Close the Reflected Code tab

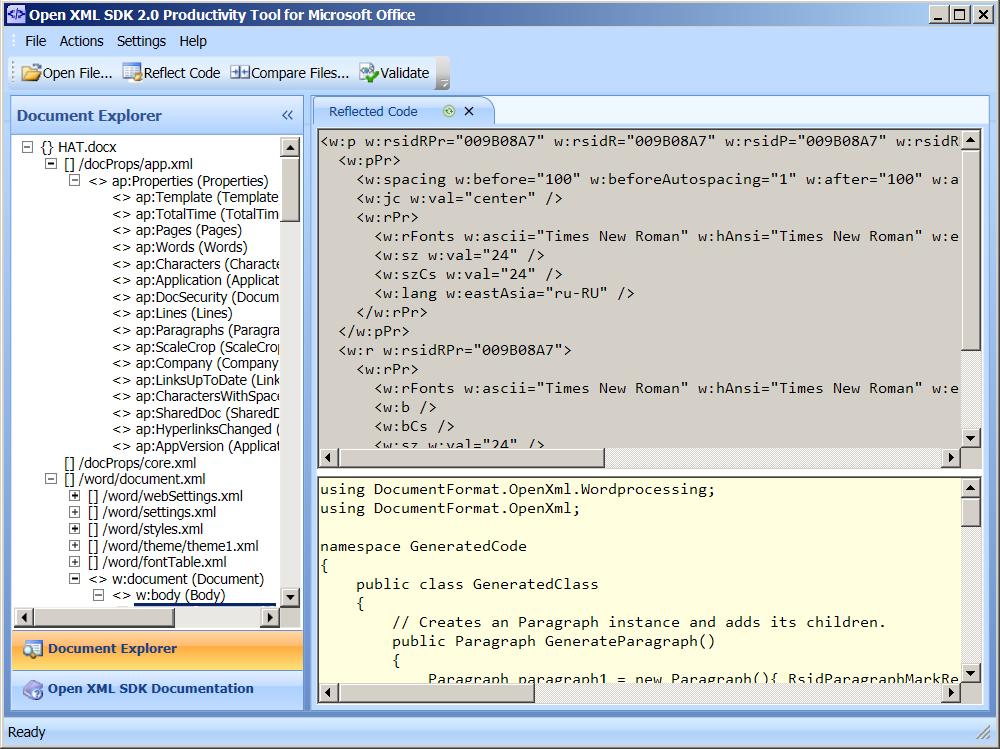[x=469, y=111]
